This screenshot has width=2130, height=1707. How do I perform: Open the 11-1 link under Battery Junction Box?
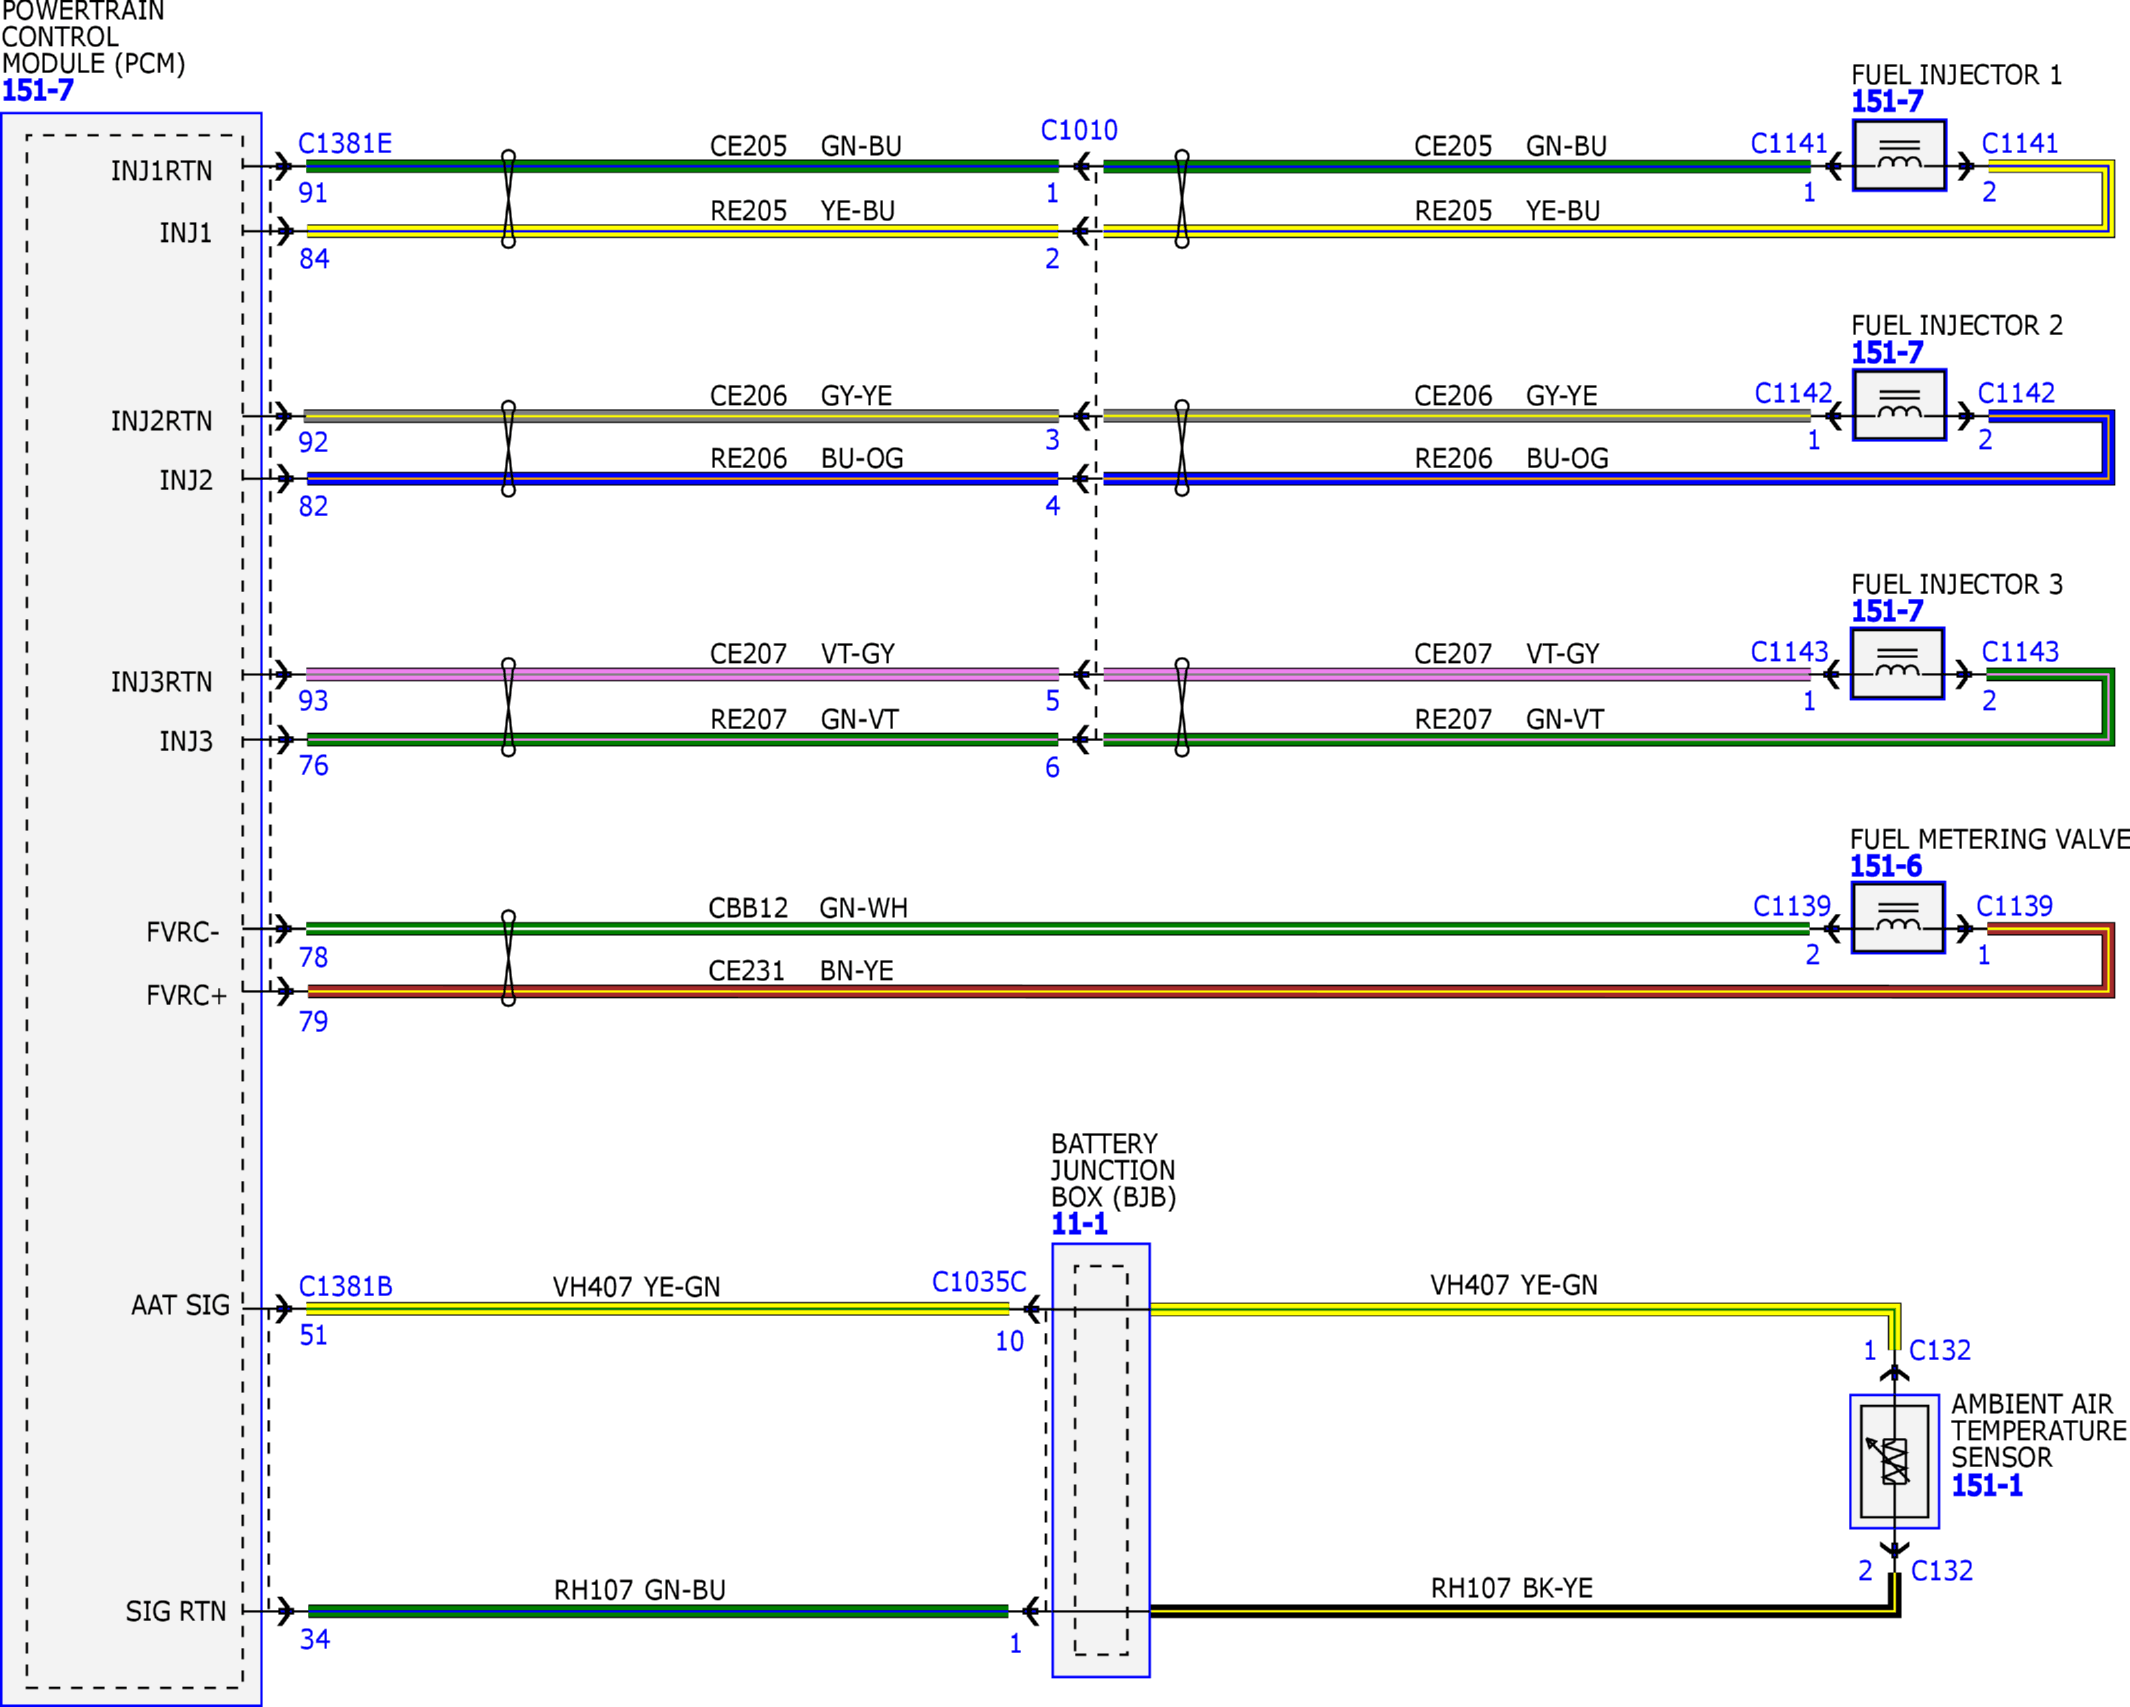click(x=1079, y=1224)
